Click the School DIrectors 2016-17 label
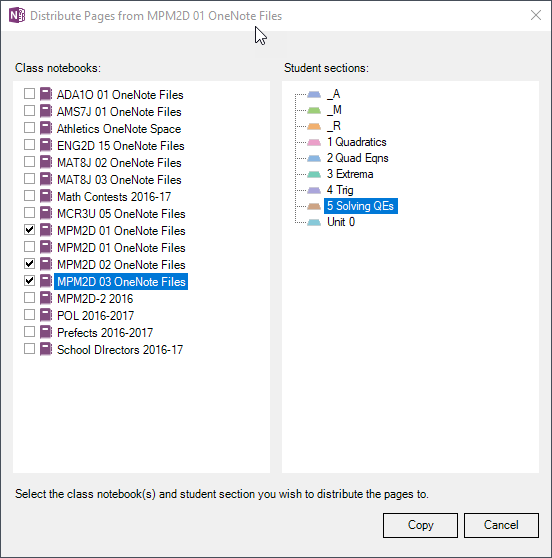552x558 pixels. pyautogui.click(x=120, y=350)
